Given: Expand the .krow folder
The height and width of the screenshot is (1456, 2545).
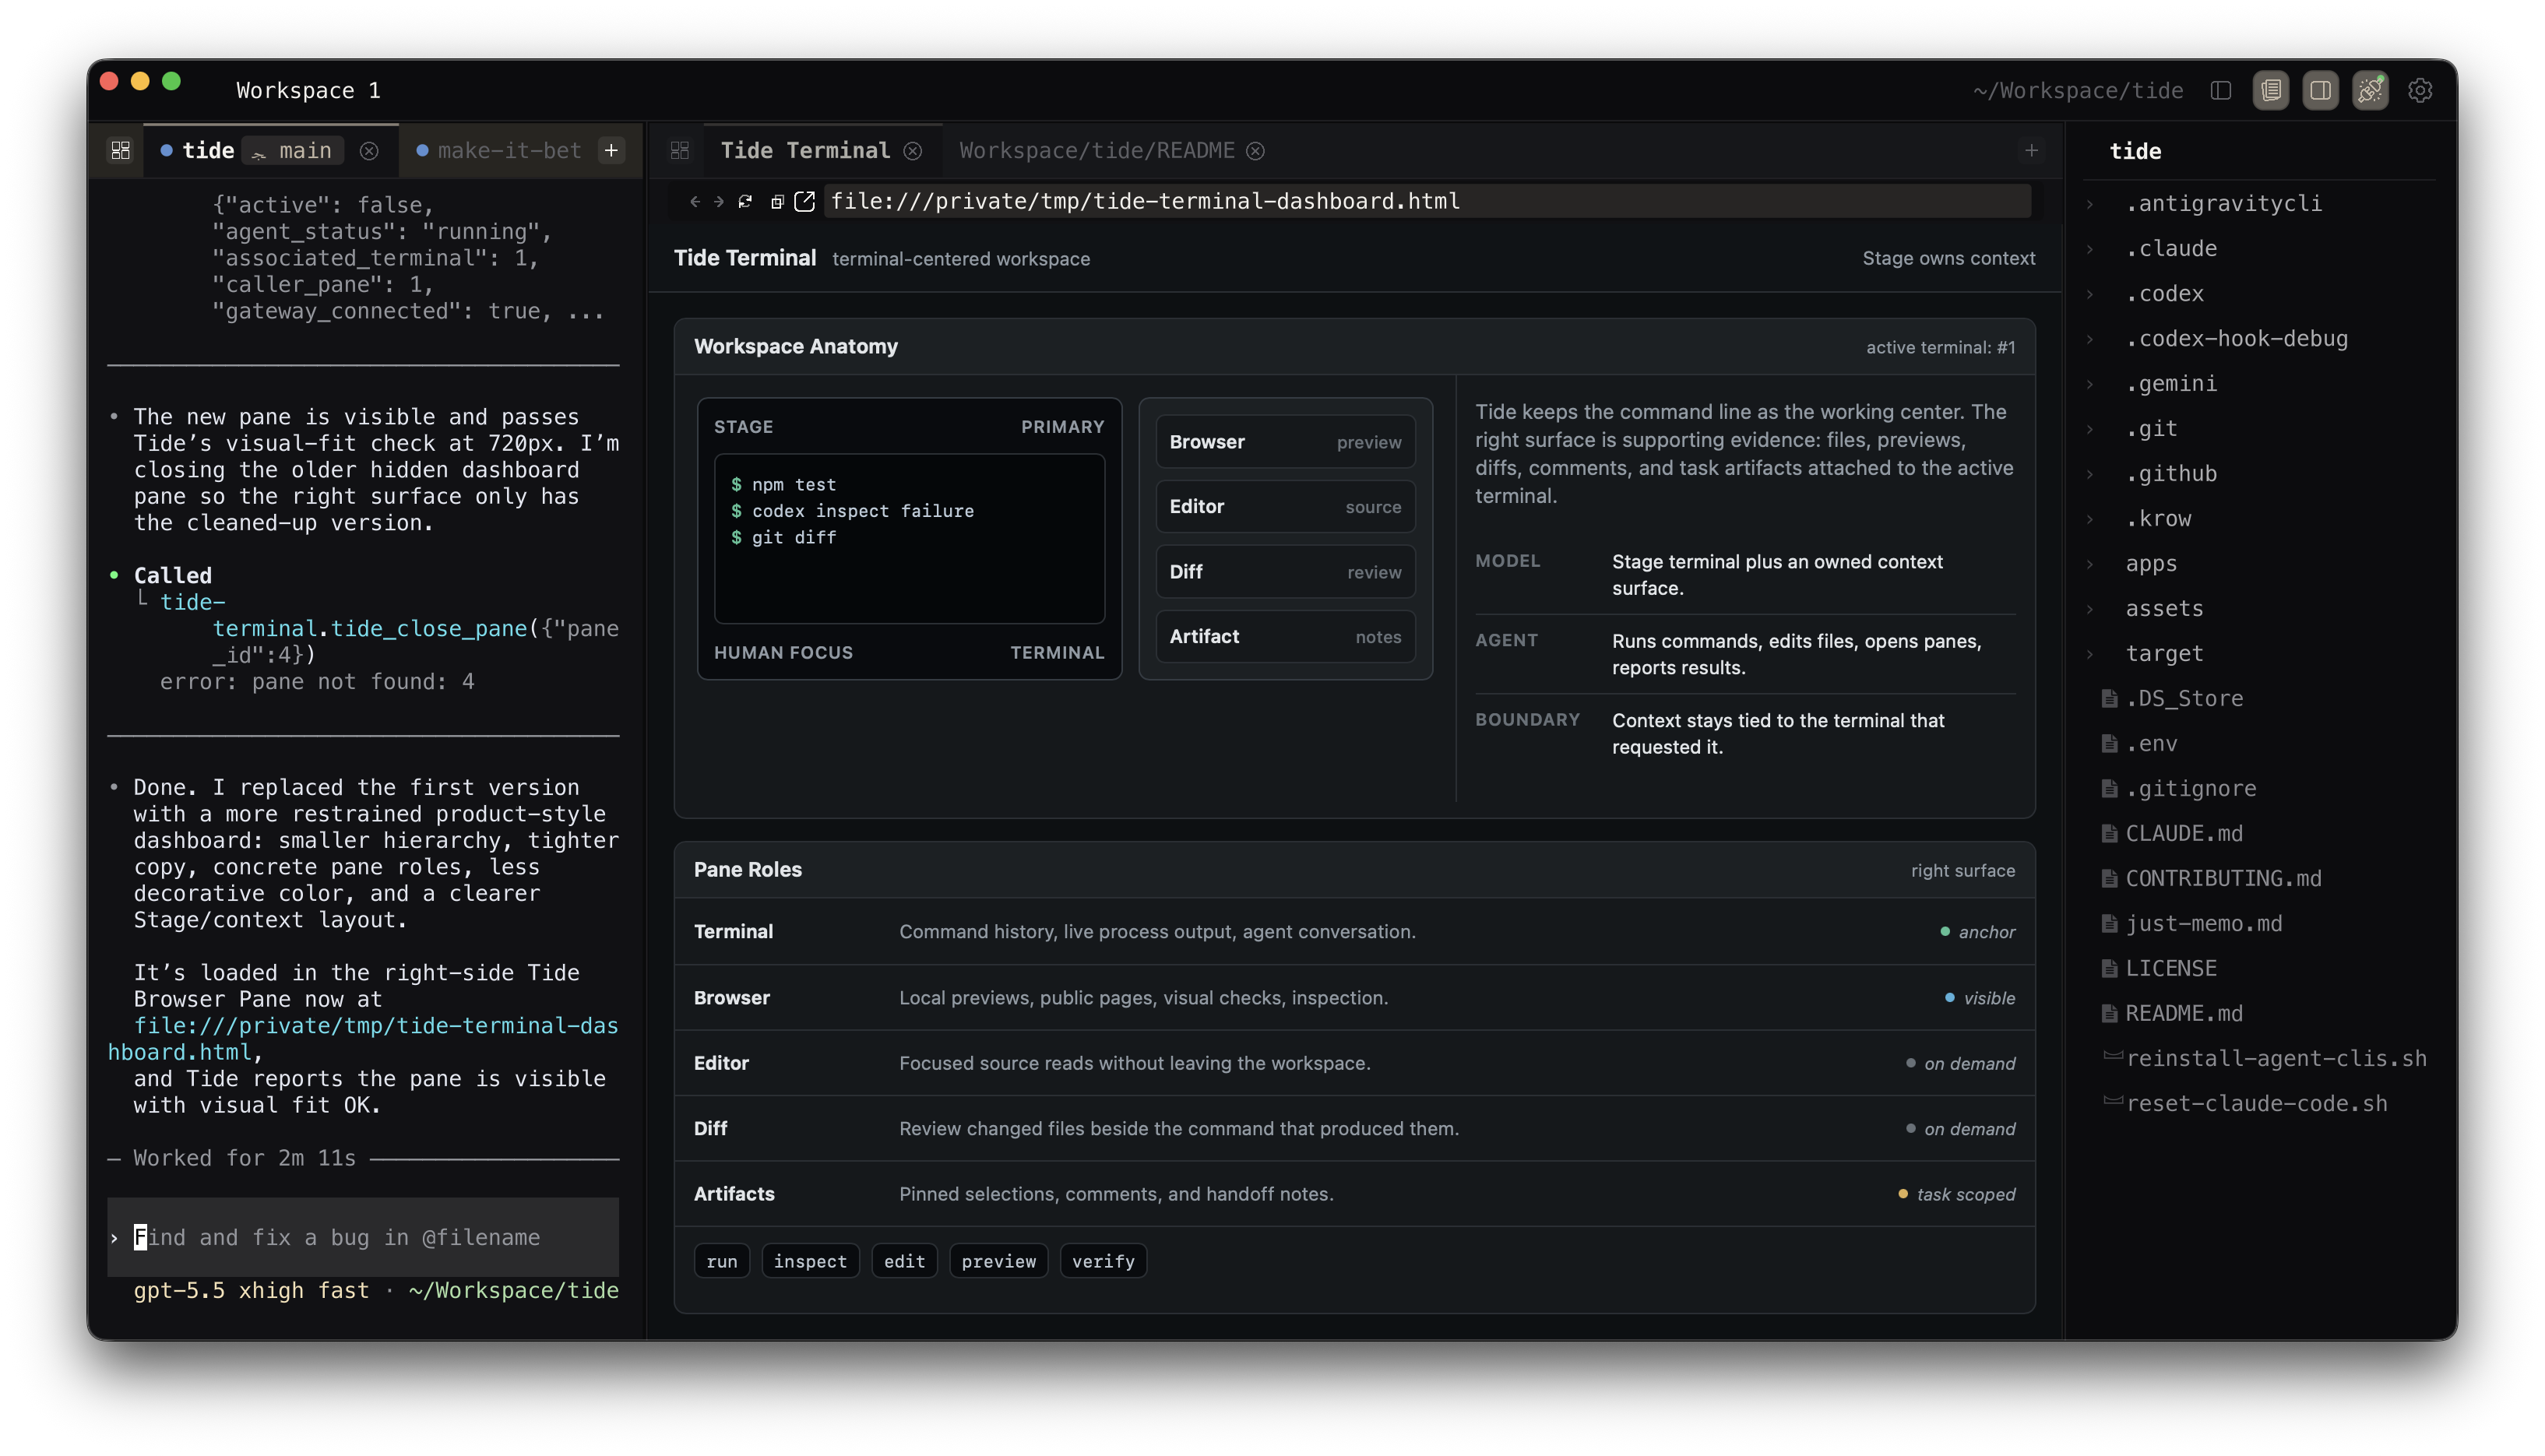Looking at the screenshot, I should pos(2090,519).
